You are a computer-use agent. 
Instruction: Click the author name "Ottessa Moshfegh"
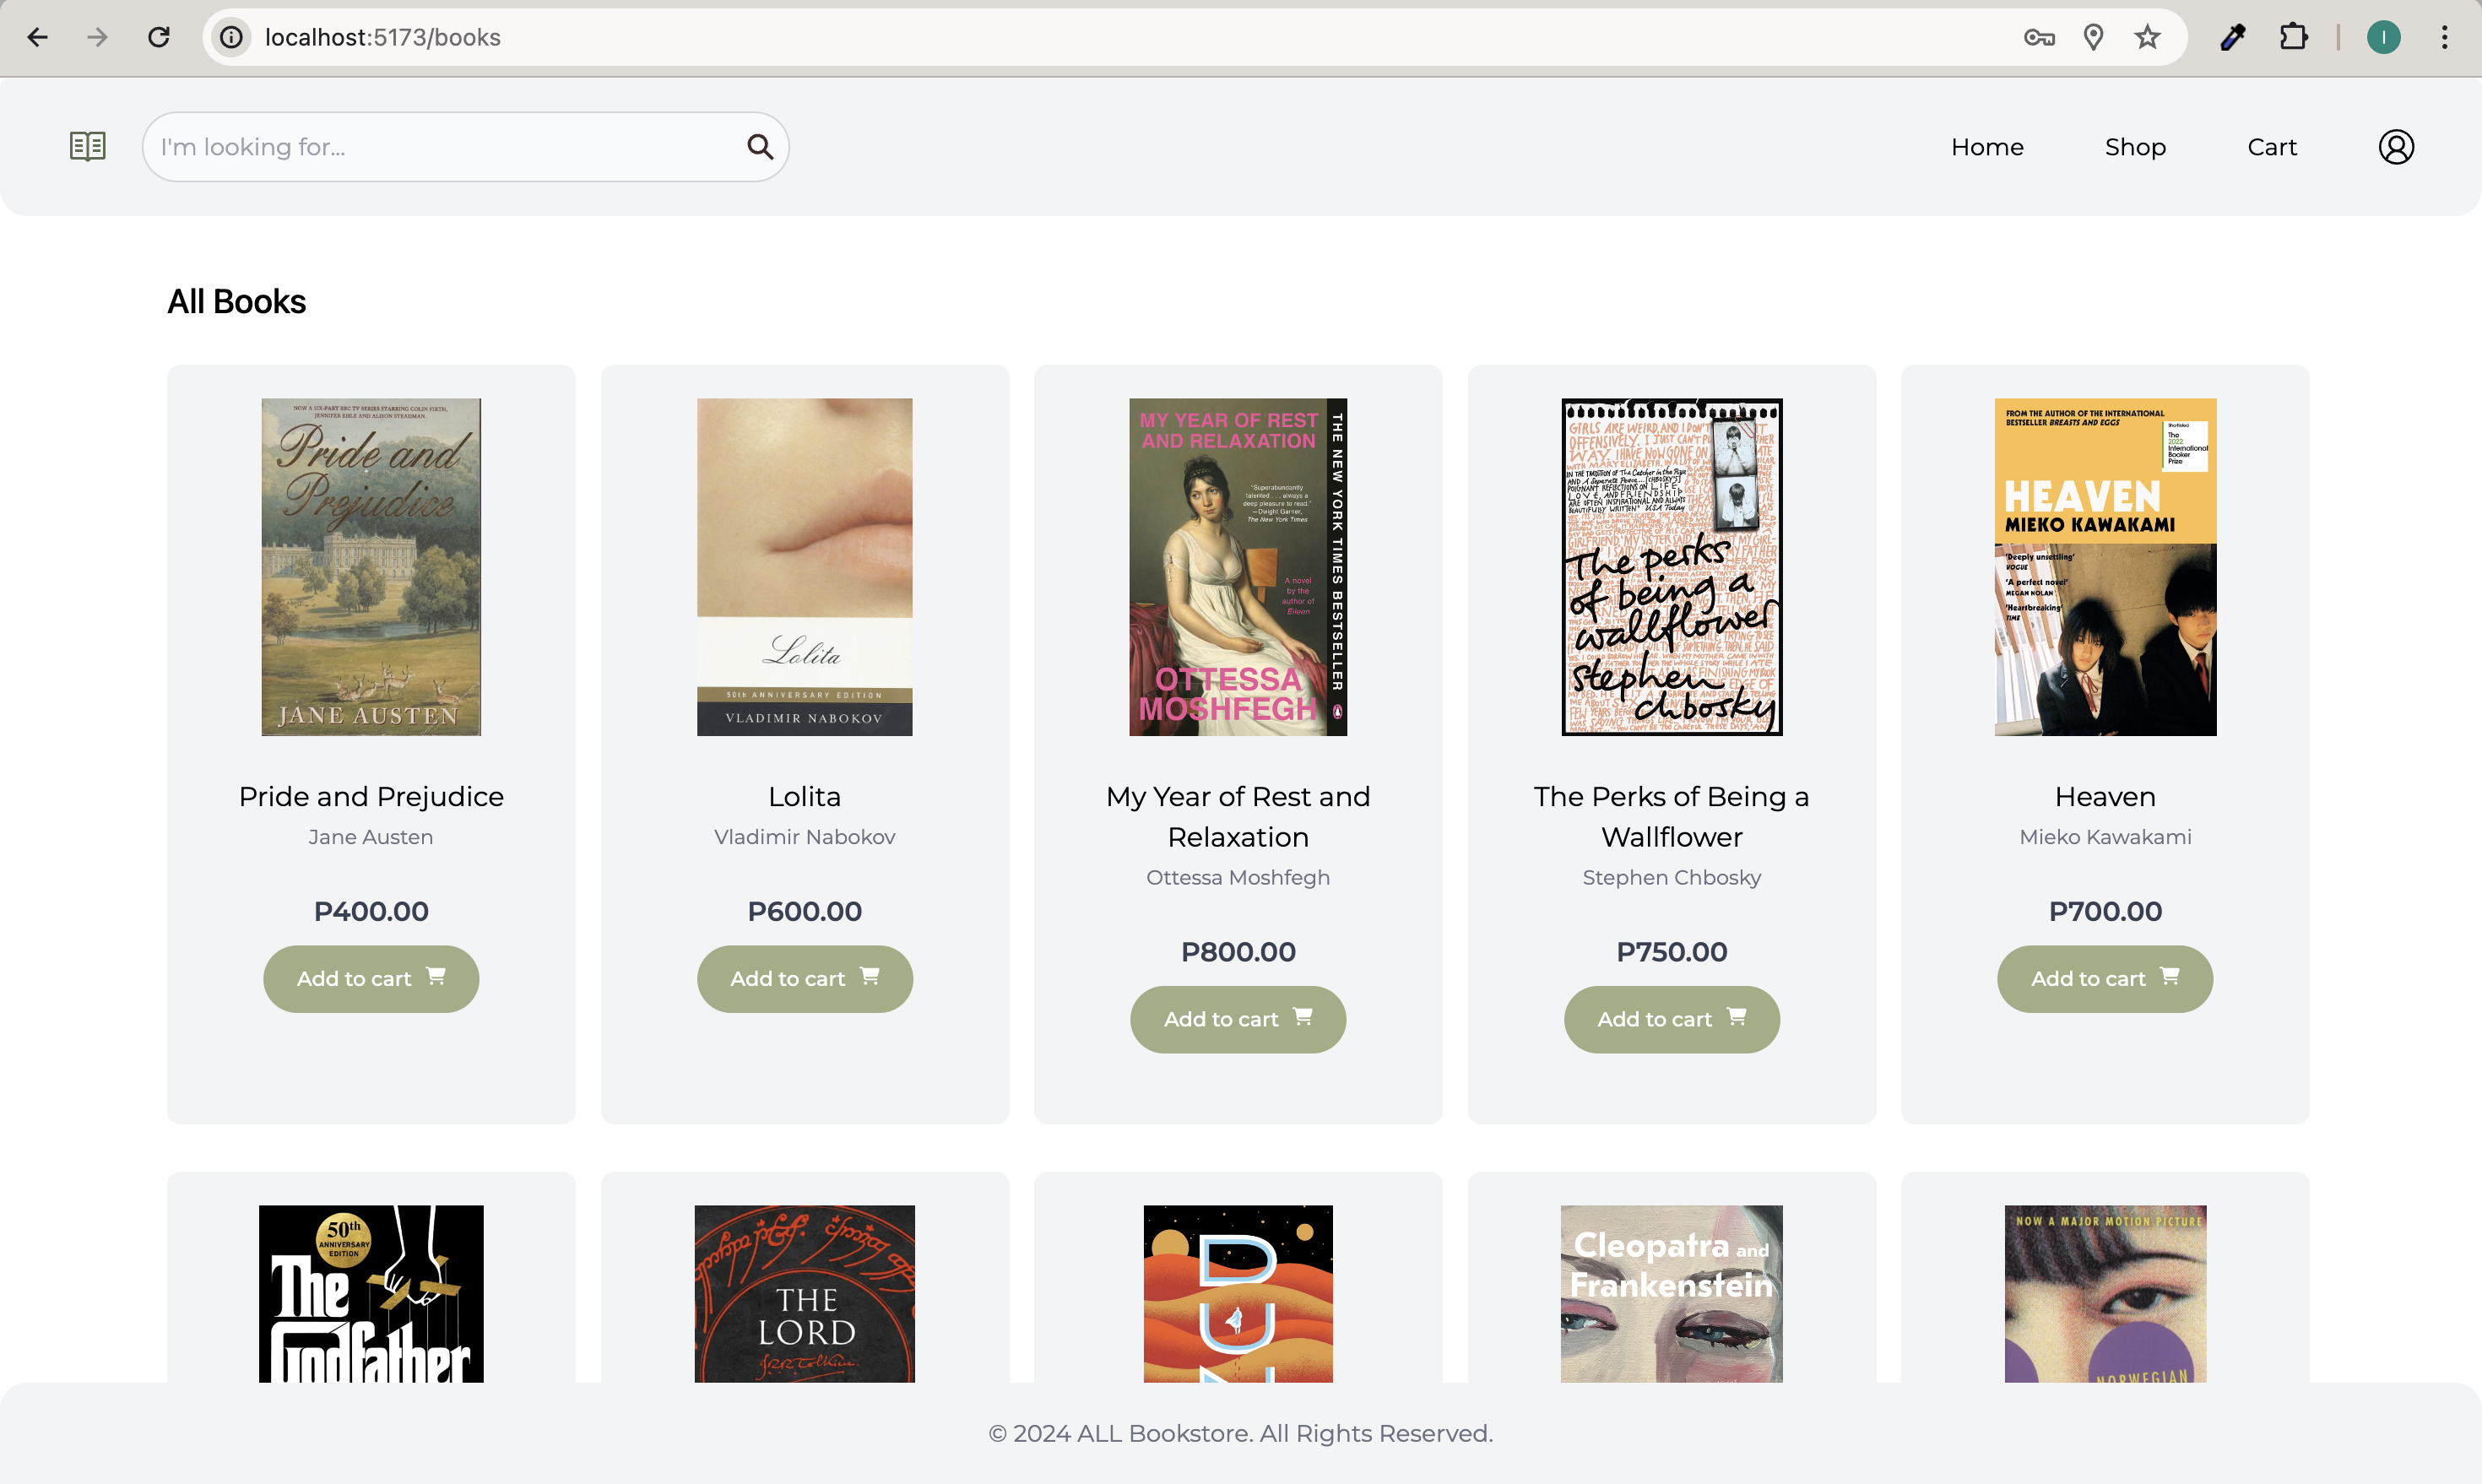(x=1238, y=878)
